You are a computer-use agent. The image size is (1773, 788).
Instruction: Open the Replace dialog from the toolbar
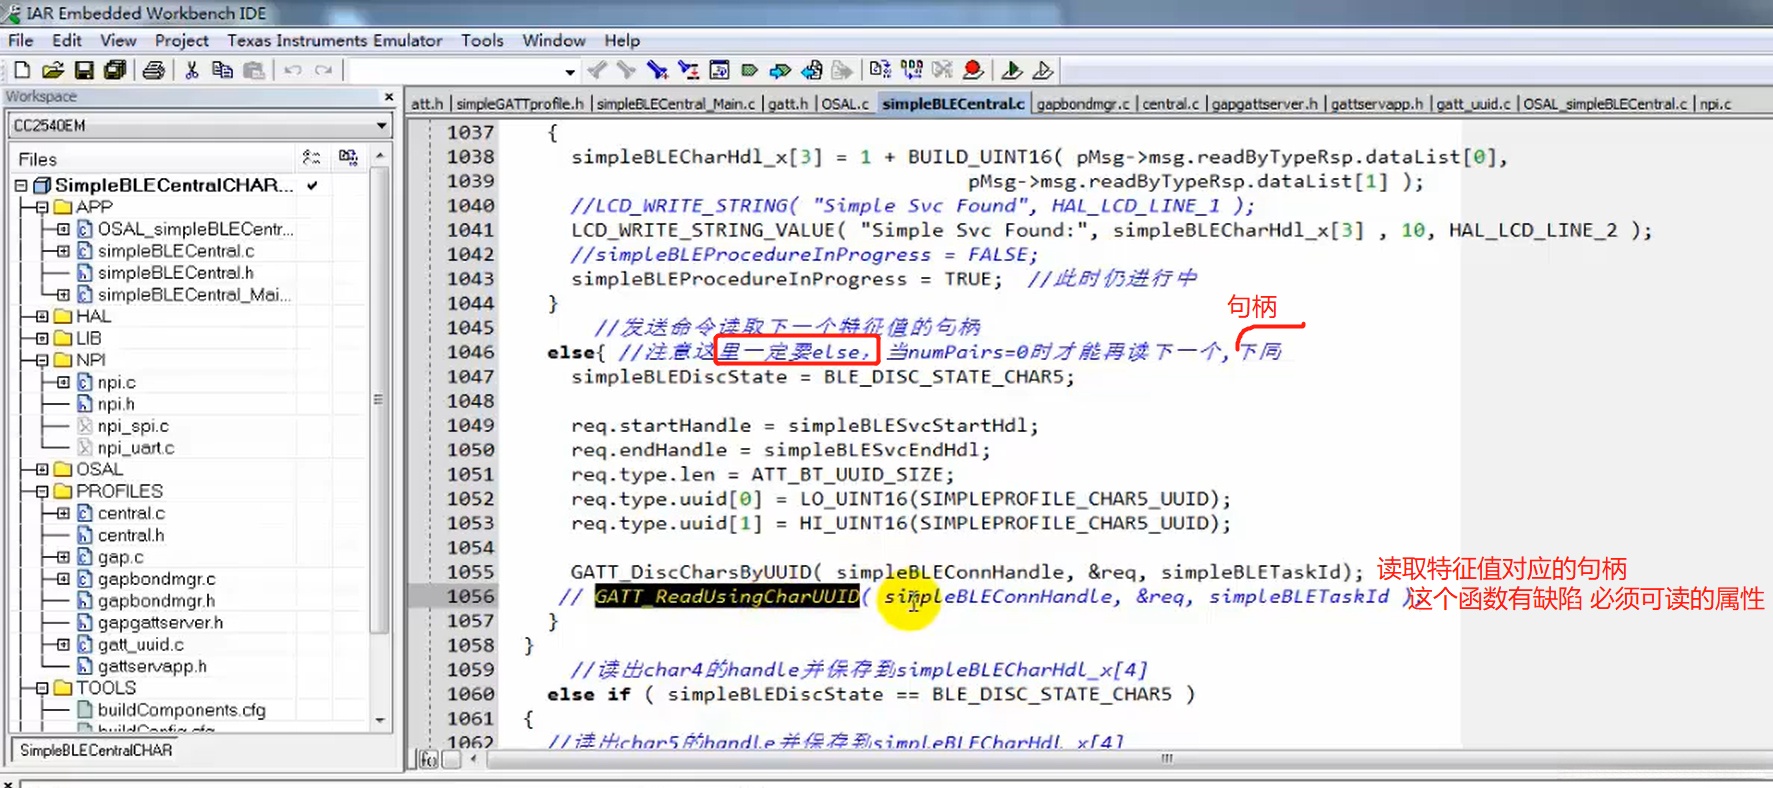click(x=688, y=70)
